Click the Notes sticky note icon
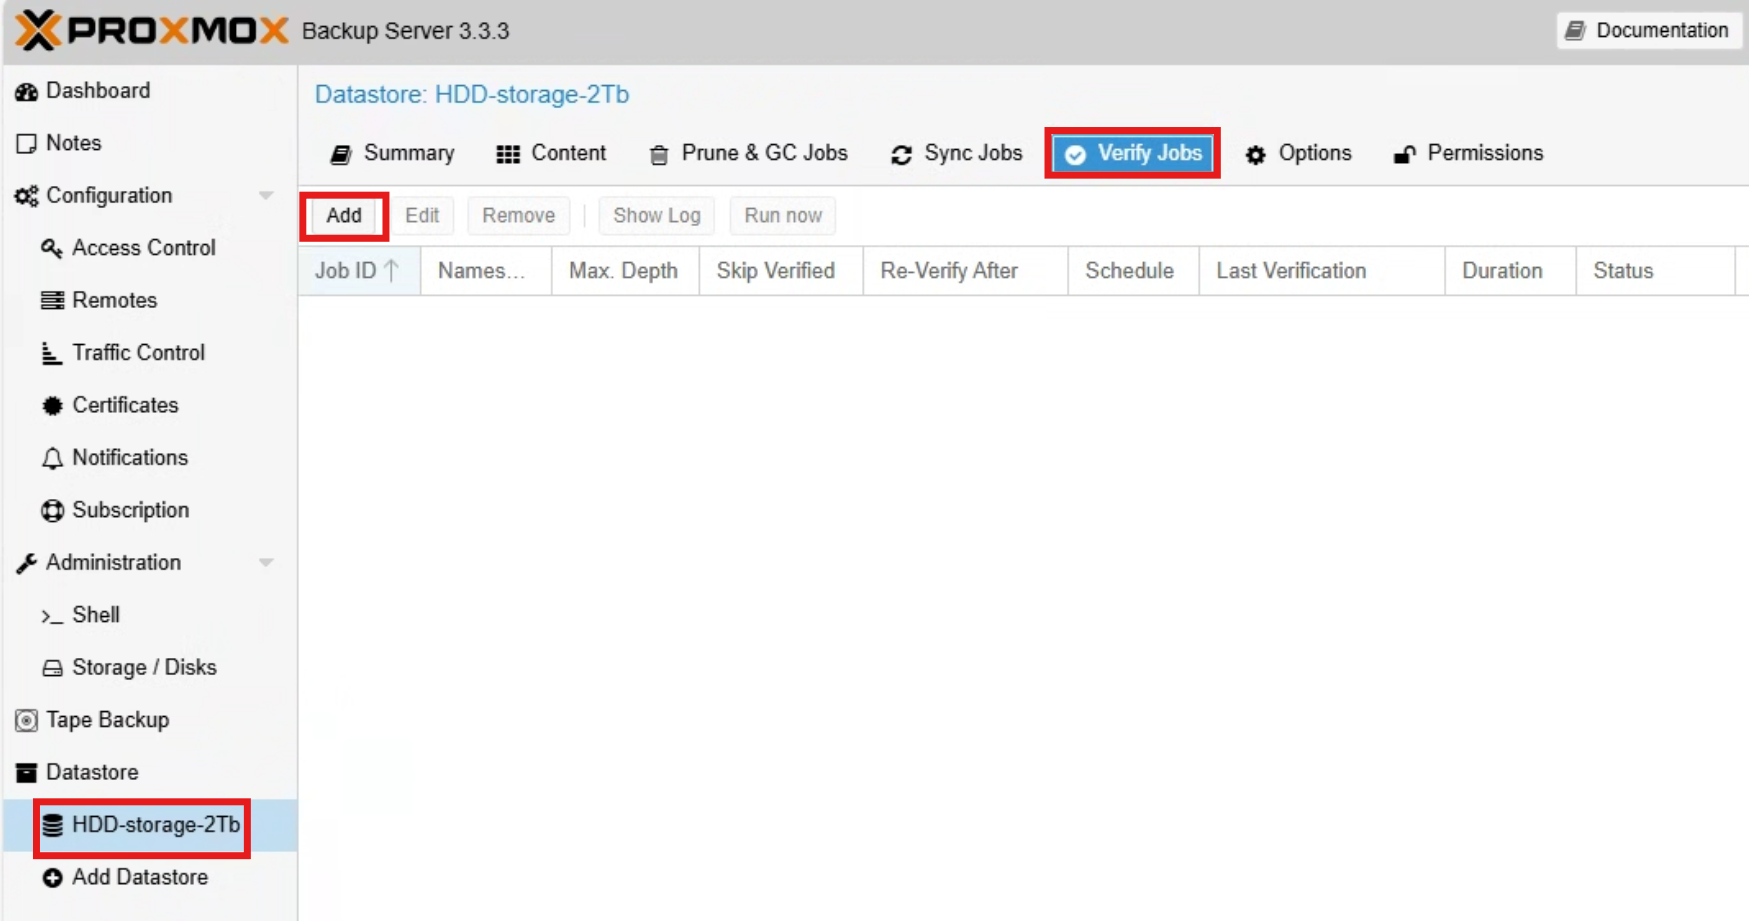The height and width of the screenshot is (921, 1749). pos(27,143)
